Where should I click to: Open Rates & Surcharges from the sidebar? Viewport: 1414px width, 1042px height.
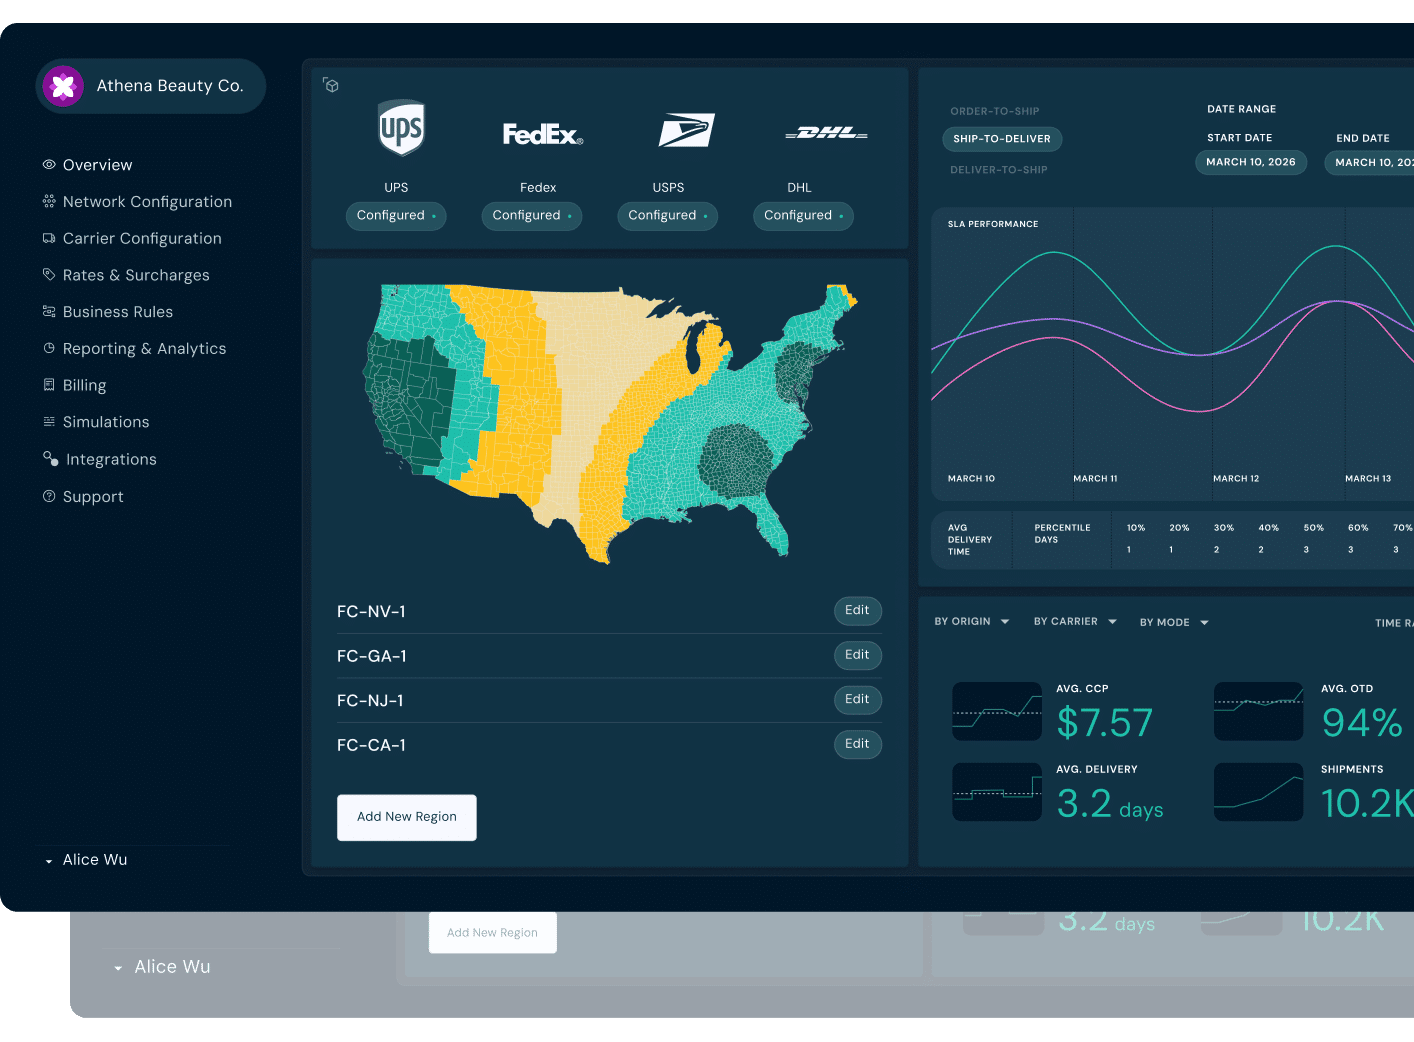point(136,274)
